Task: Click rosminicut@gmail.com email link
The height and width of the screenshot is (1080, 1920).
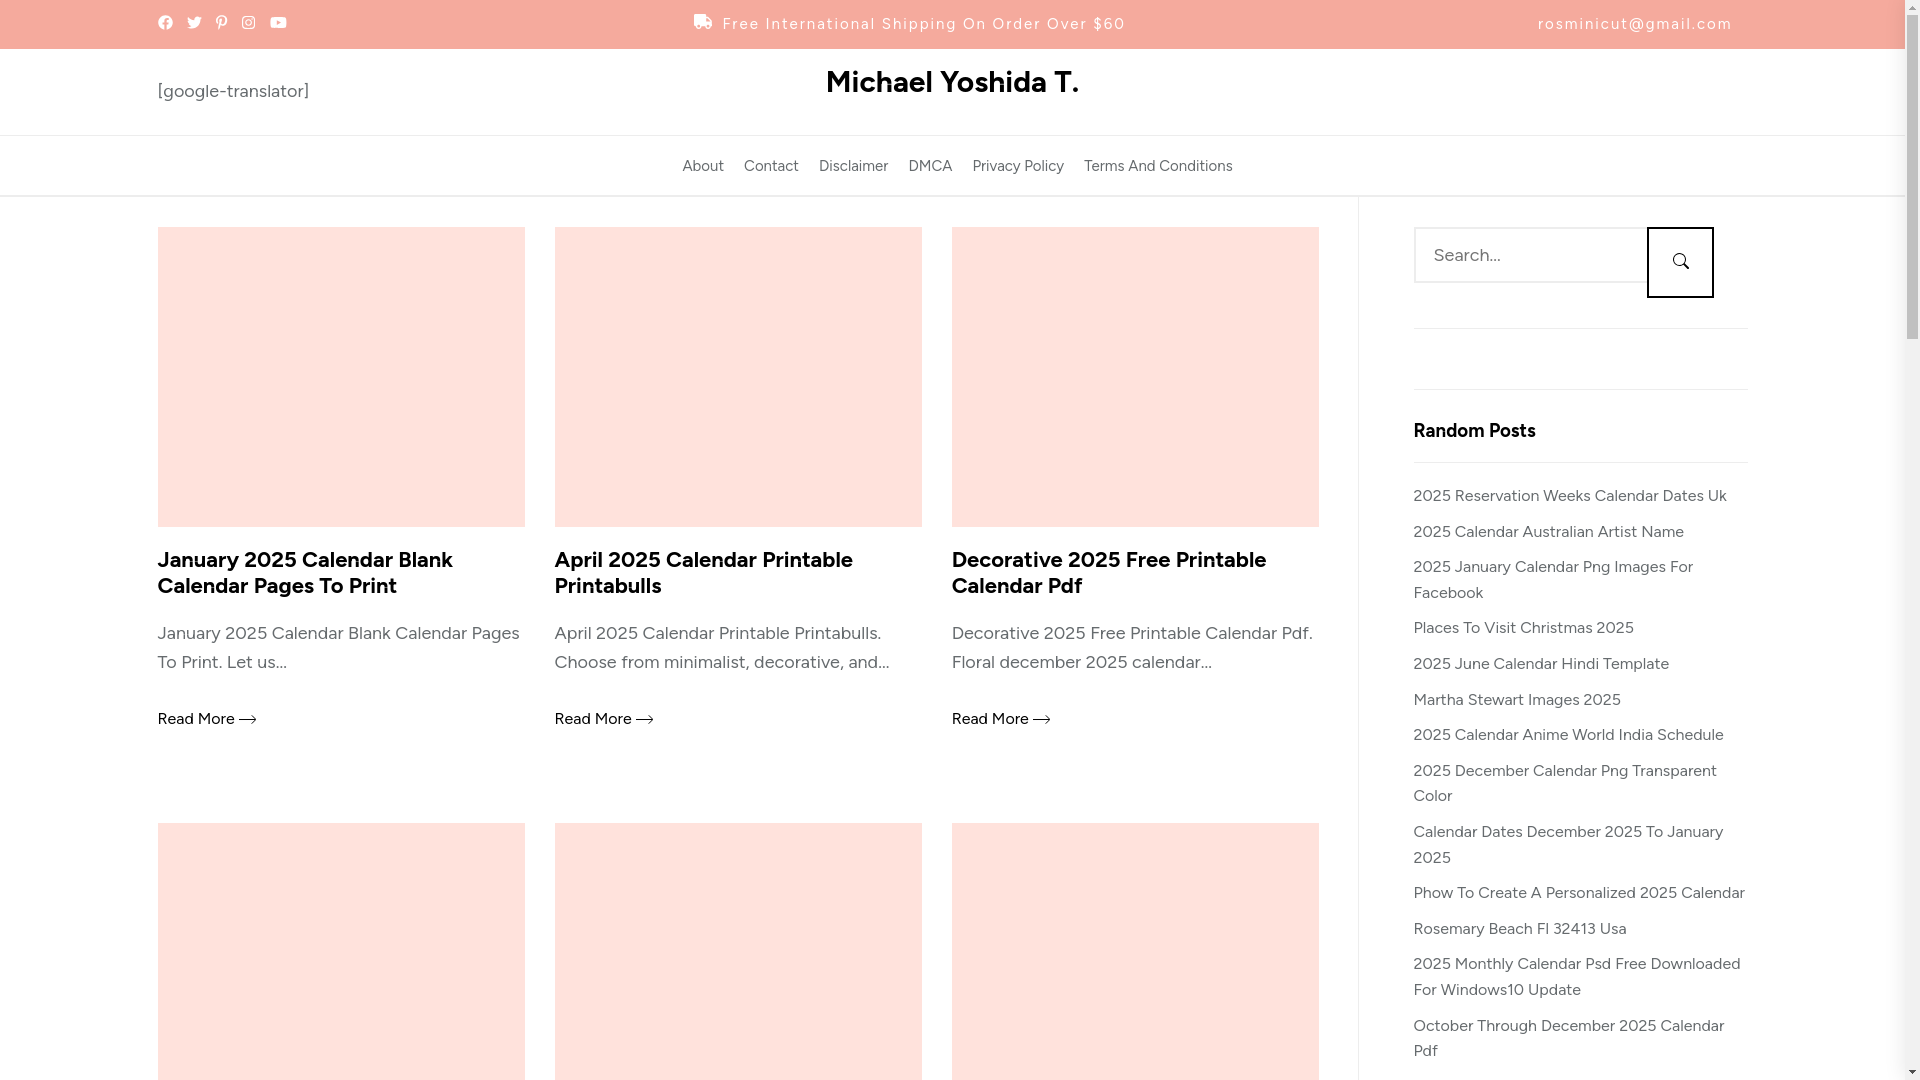Action: tap(1634, 24)
